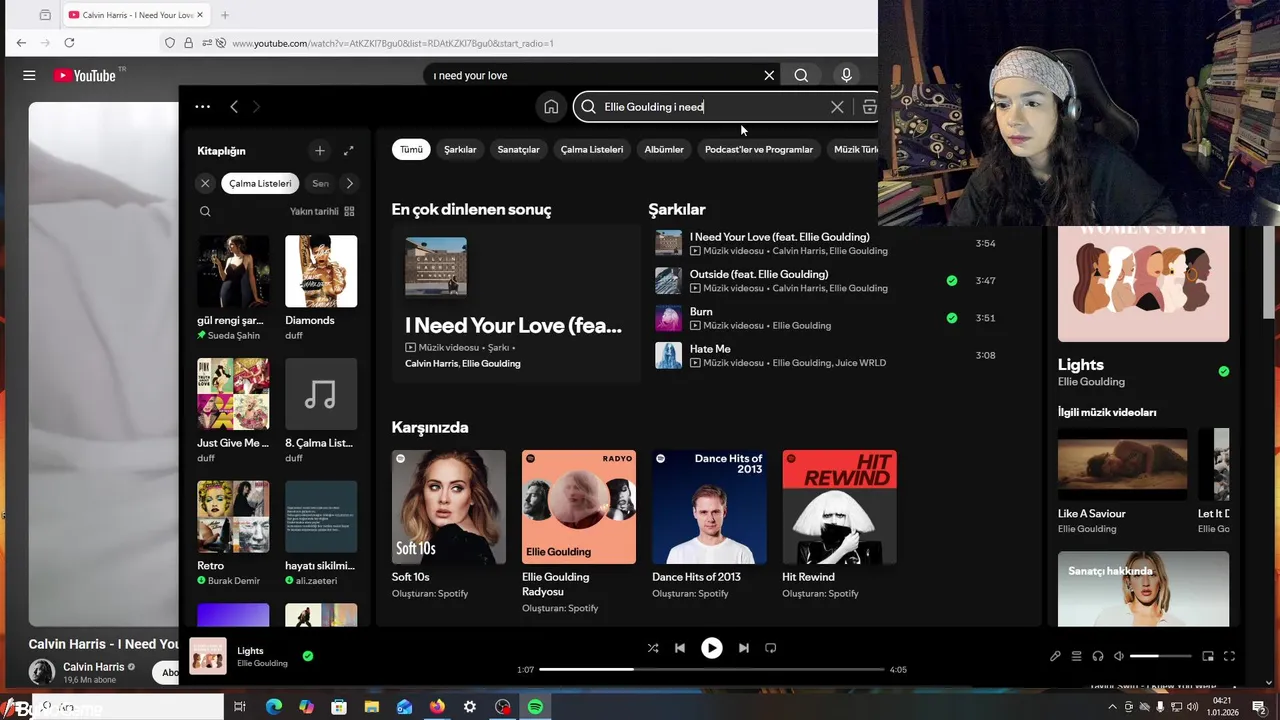Screen dimensions: 1280x720
Task: Open the Yakın tarihli sort dropdown
Action: click(322, 211)
